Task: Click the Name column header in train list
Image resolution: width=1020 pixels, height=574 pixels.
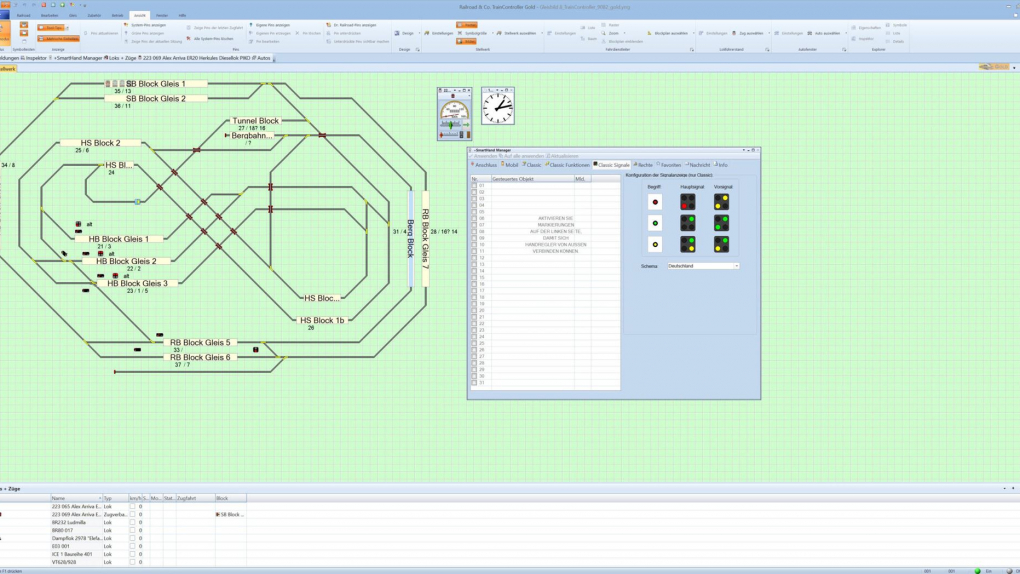Action: coord(75,498)
